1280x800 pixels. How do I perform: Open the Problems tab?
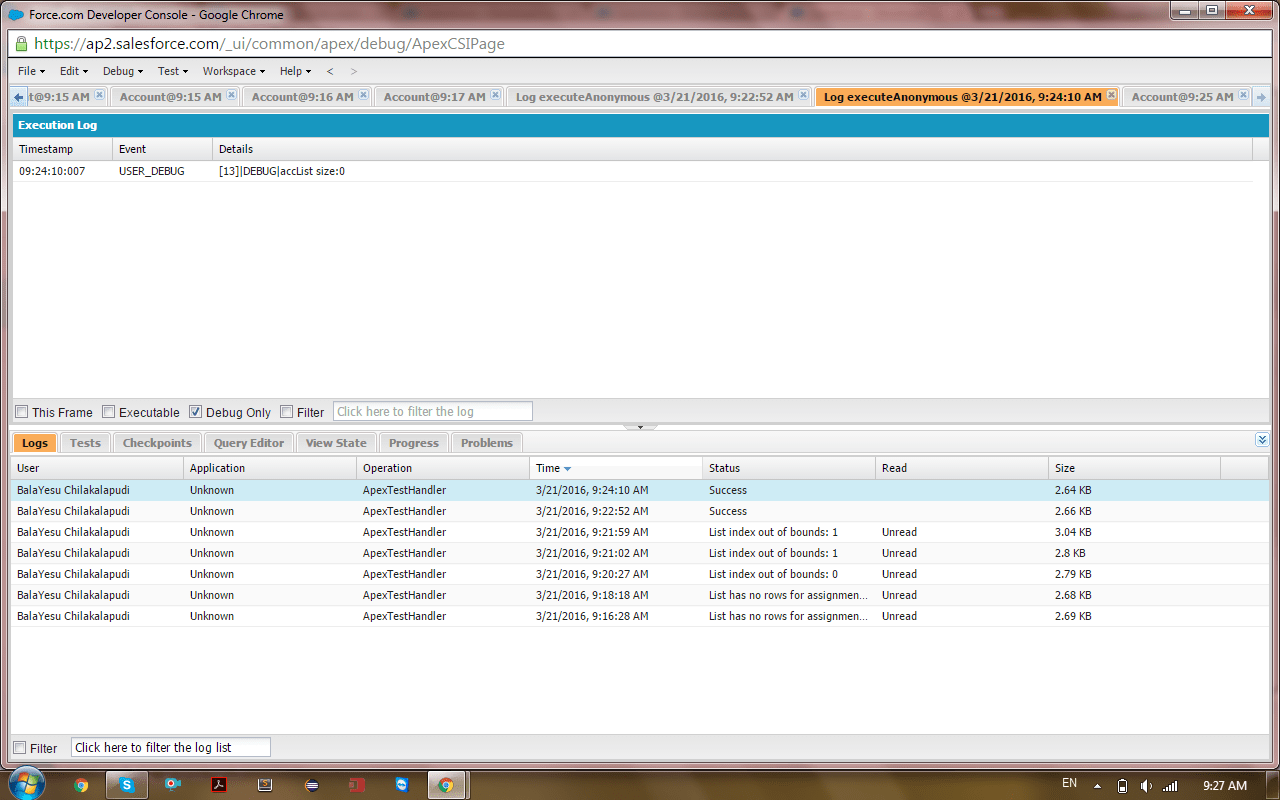pos(487,443)
